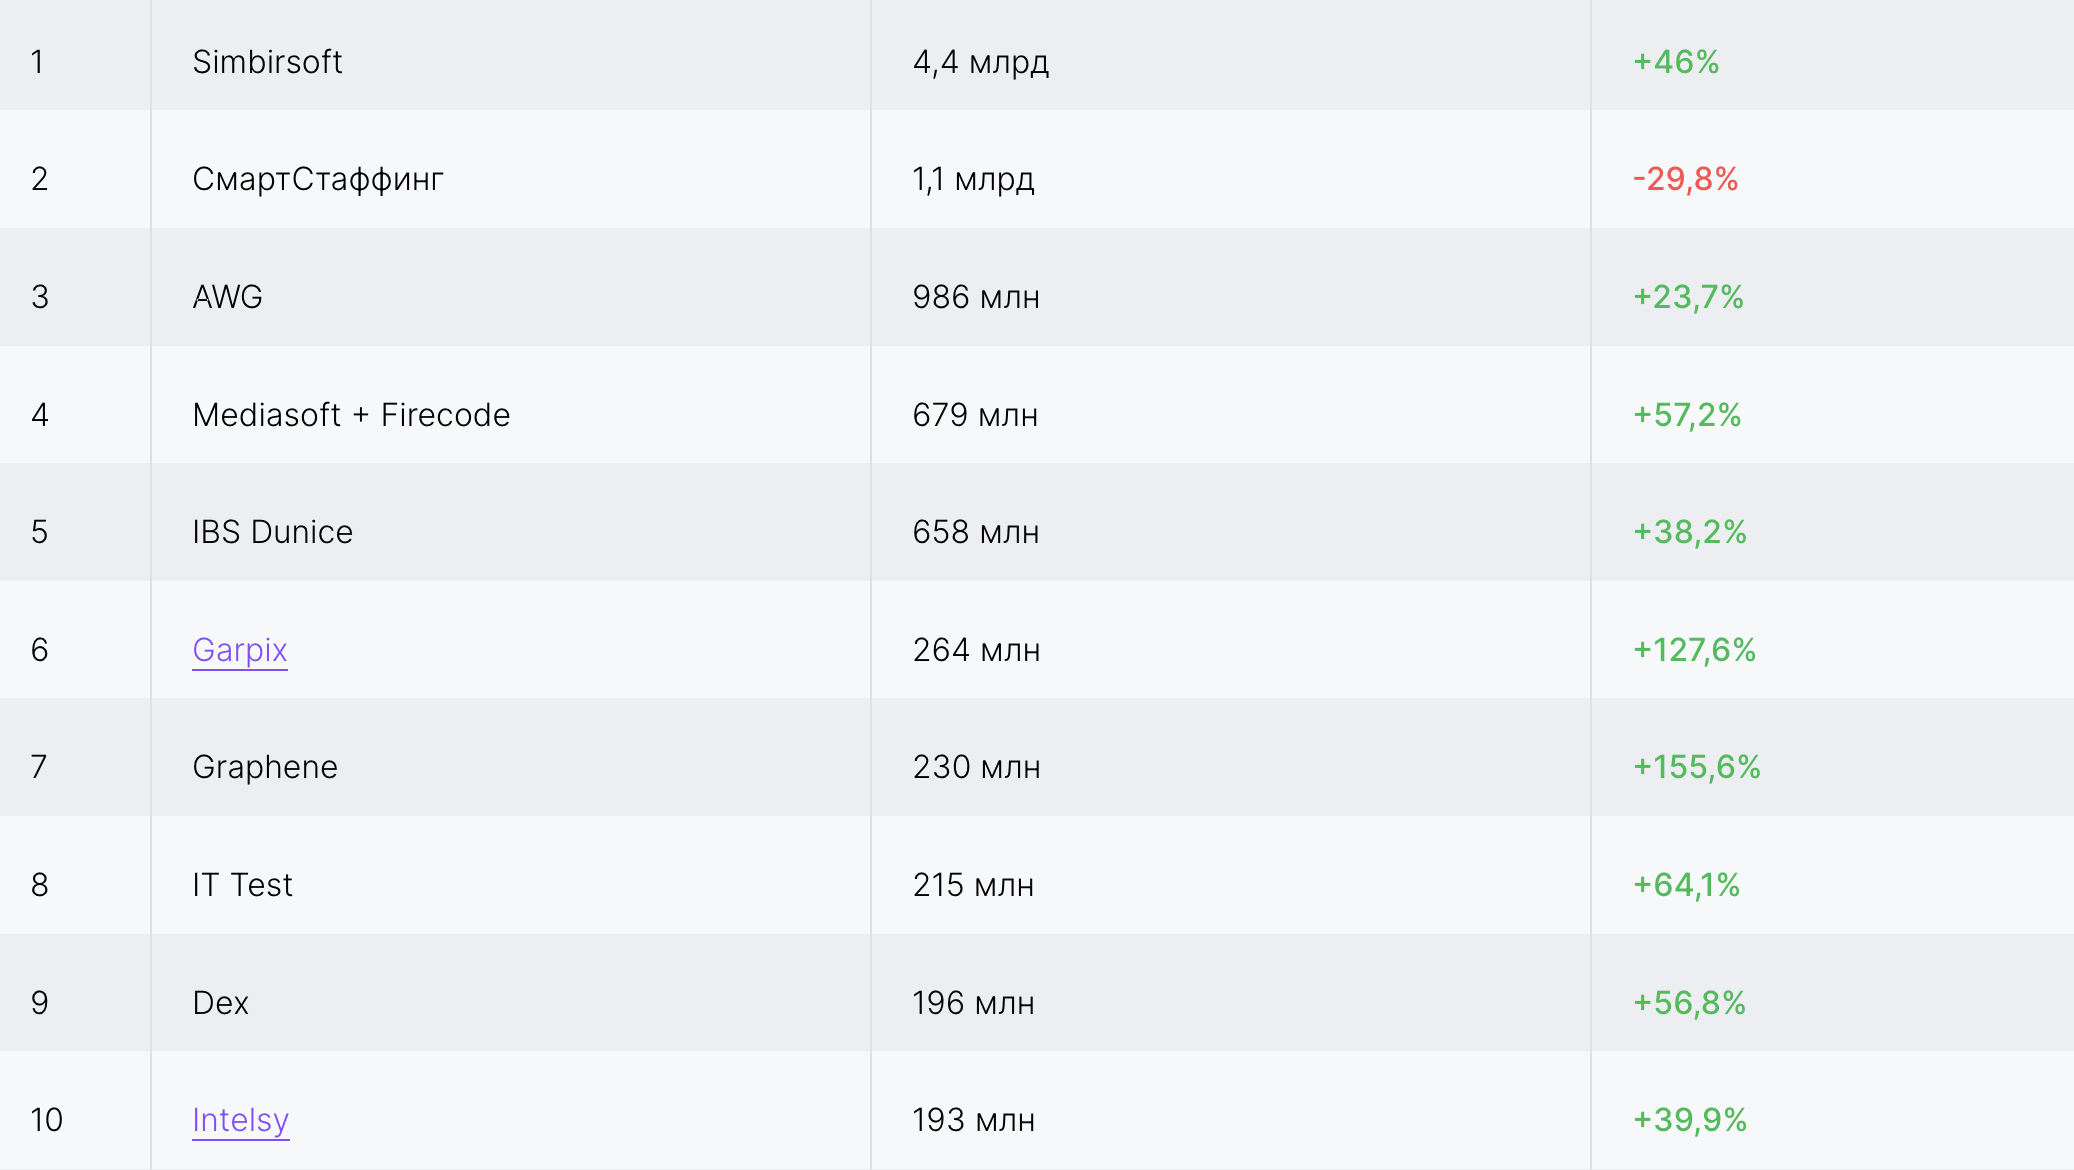Click the Graphene company name
2074x1170 pixels.
pyautogui.click(x=265, y=767)
